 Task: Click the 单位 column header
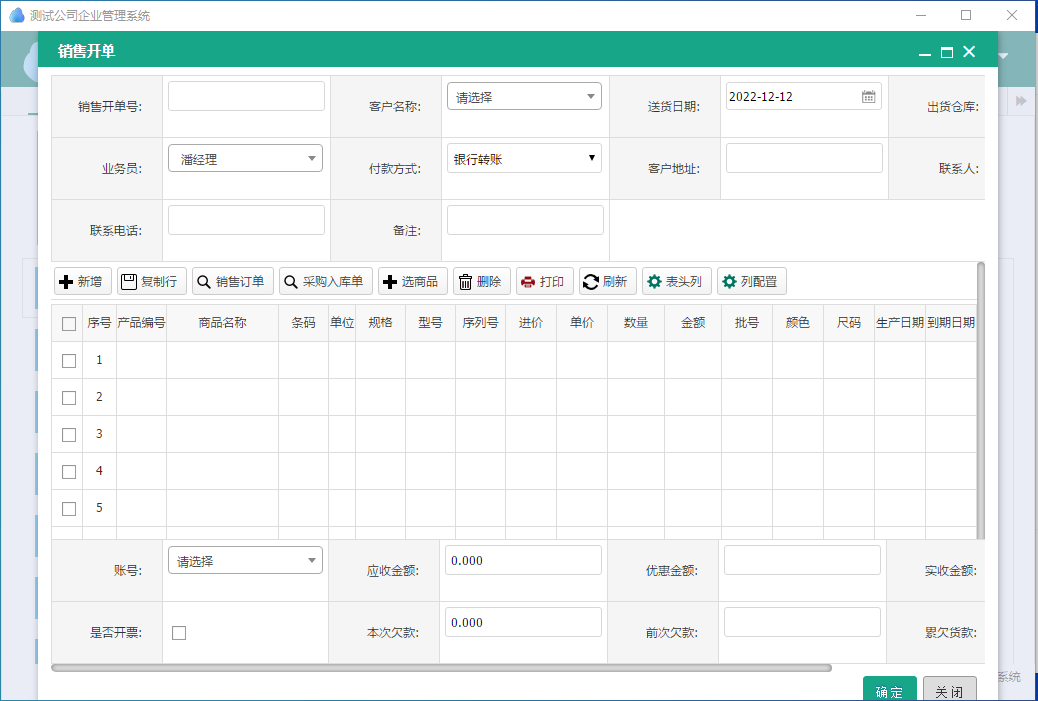[342, 323]
